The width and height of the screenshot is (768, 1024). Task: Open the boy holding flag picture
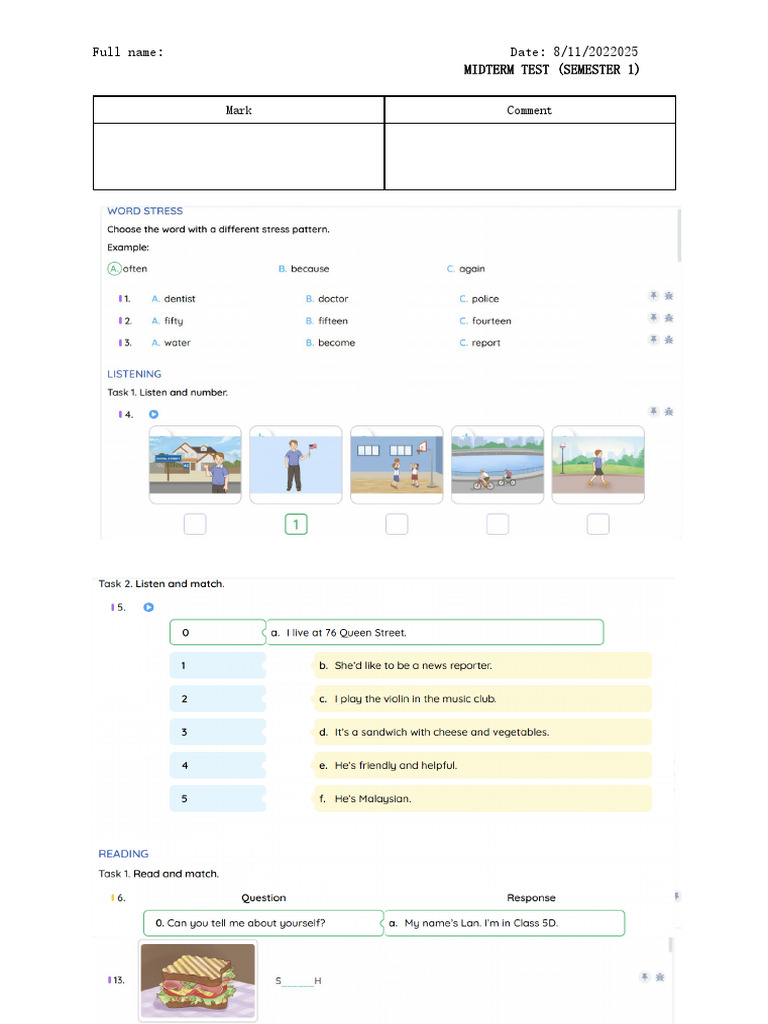296,464
